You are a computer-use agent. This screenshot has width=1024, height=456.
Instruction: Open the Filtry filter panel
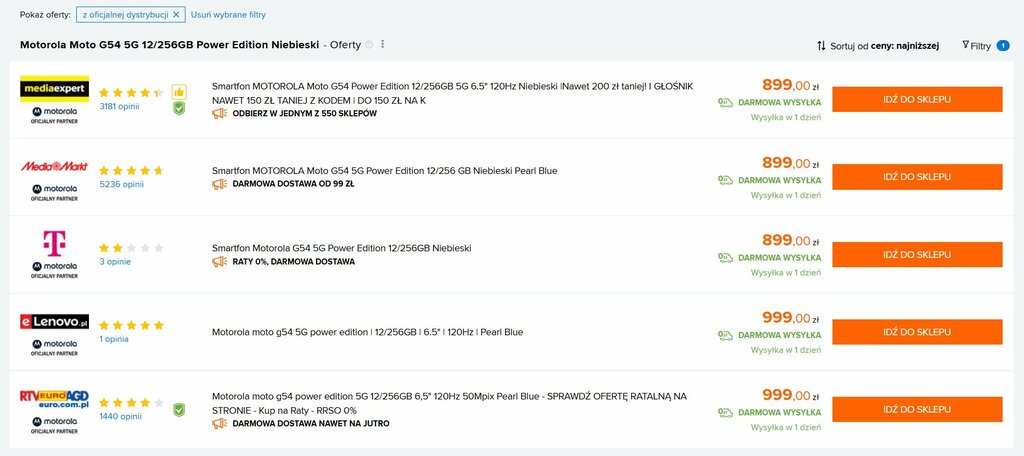click(976, 46)
